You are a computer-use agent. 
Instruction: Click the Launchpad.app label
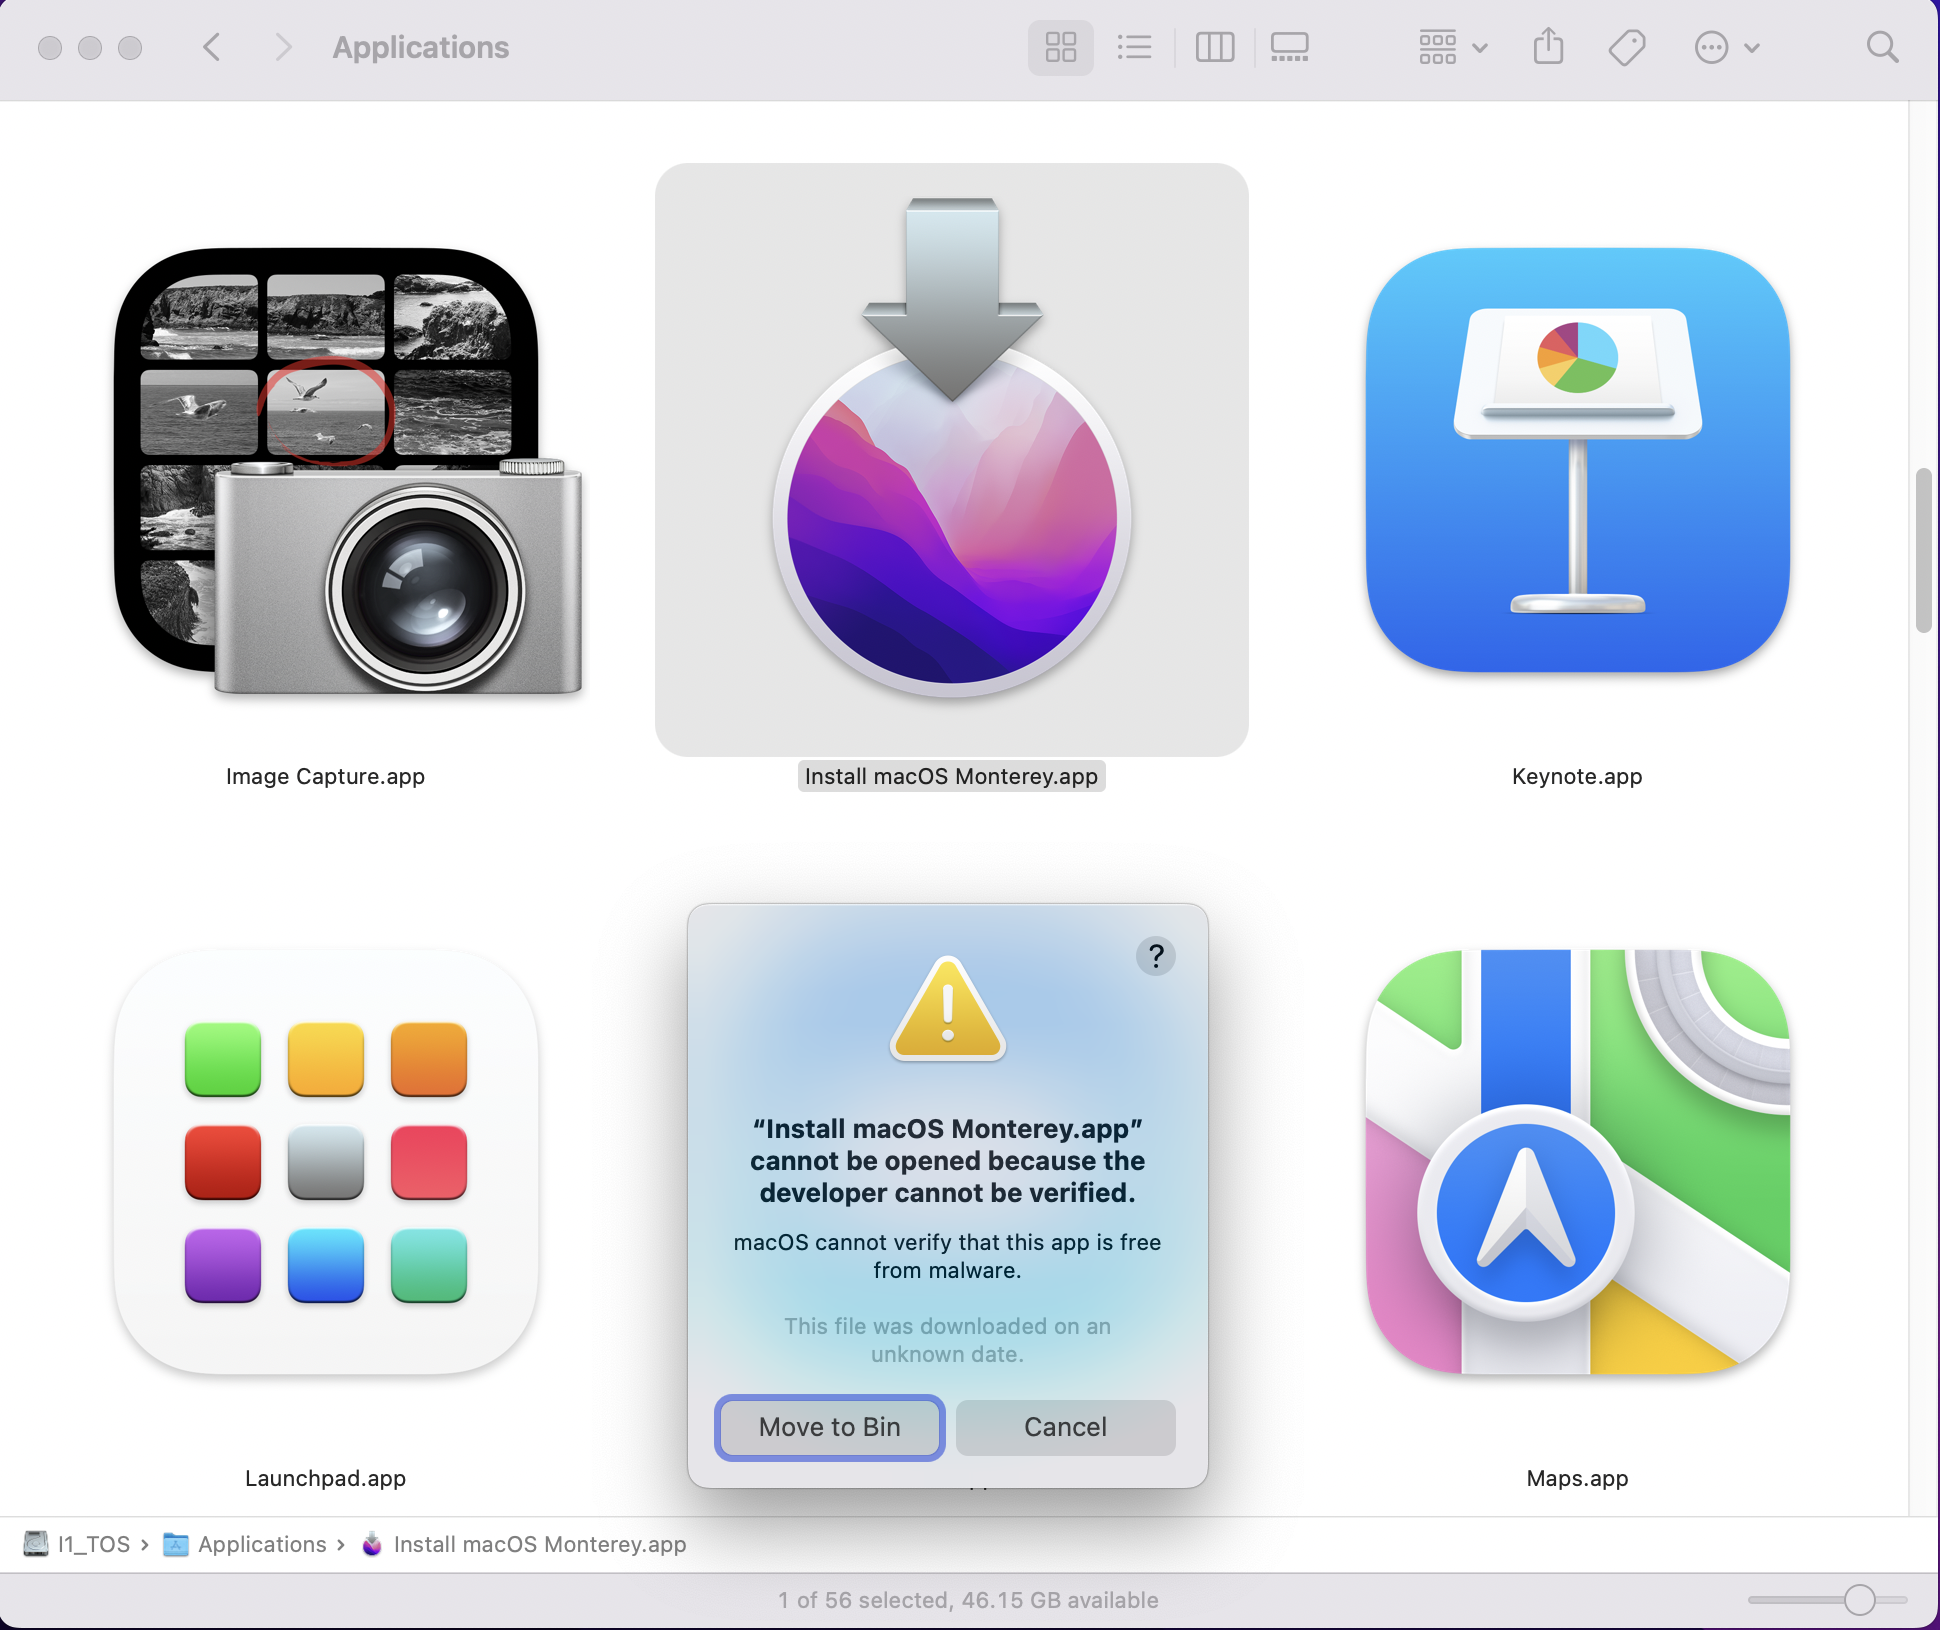tap(325, 1479)
